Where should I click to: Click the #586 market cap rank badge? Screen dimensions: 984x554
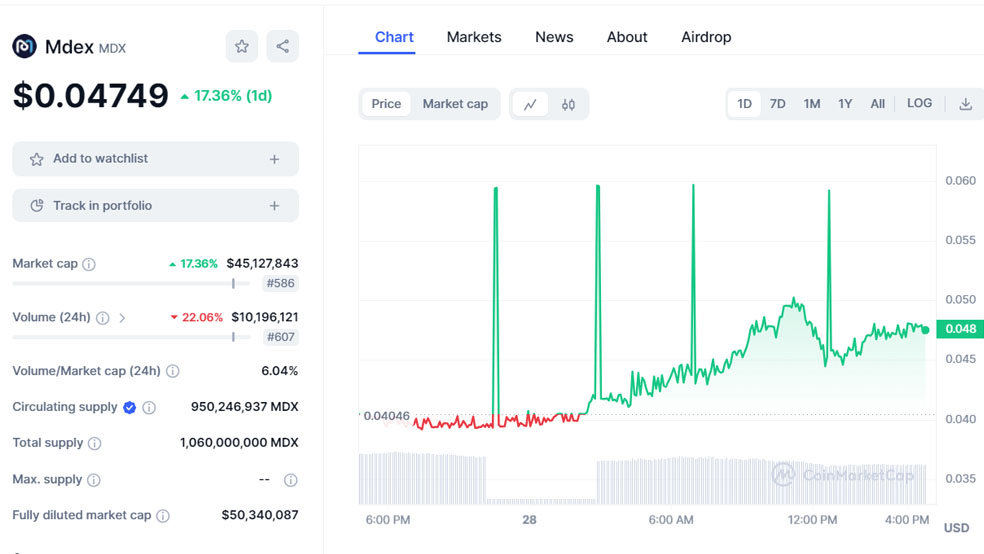281,284
